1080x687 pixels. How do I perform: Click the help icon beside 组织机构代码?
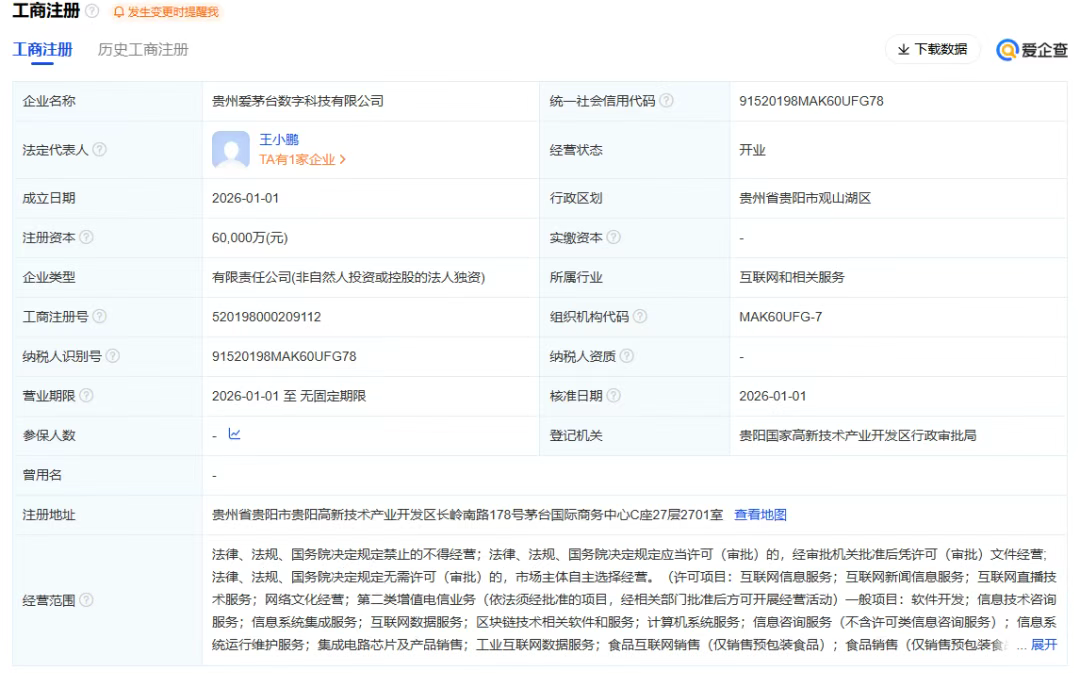(640, 317)
